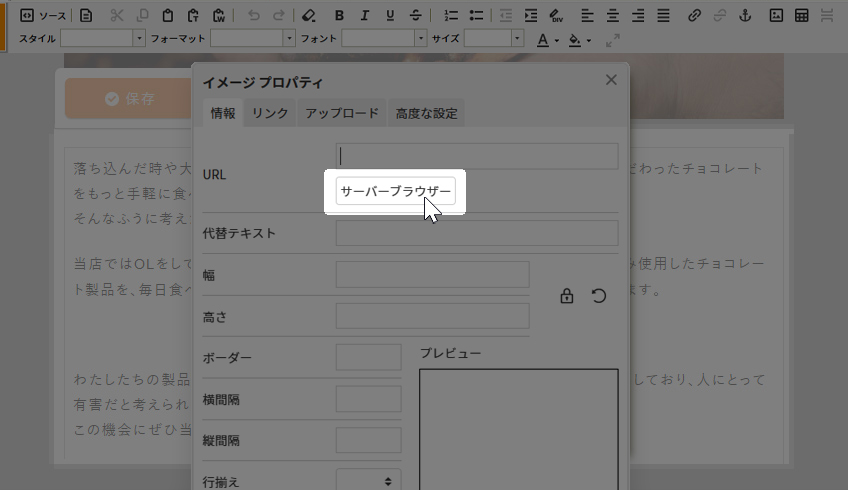Click the Source (ソース) toolbar button
The width and height of the screenshot is (848, 490).
point(43,15)
